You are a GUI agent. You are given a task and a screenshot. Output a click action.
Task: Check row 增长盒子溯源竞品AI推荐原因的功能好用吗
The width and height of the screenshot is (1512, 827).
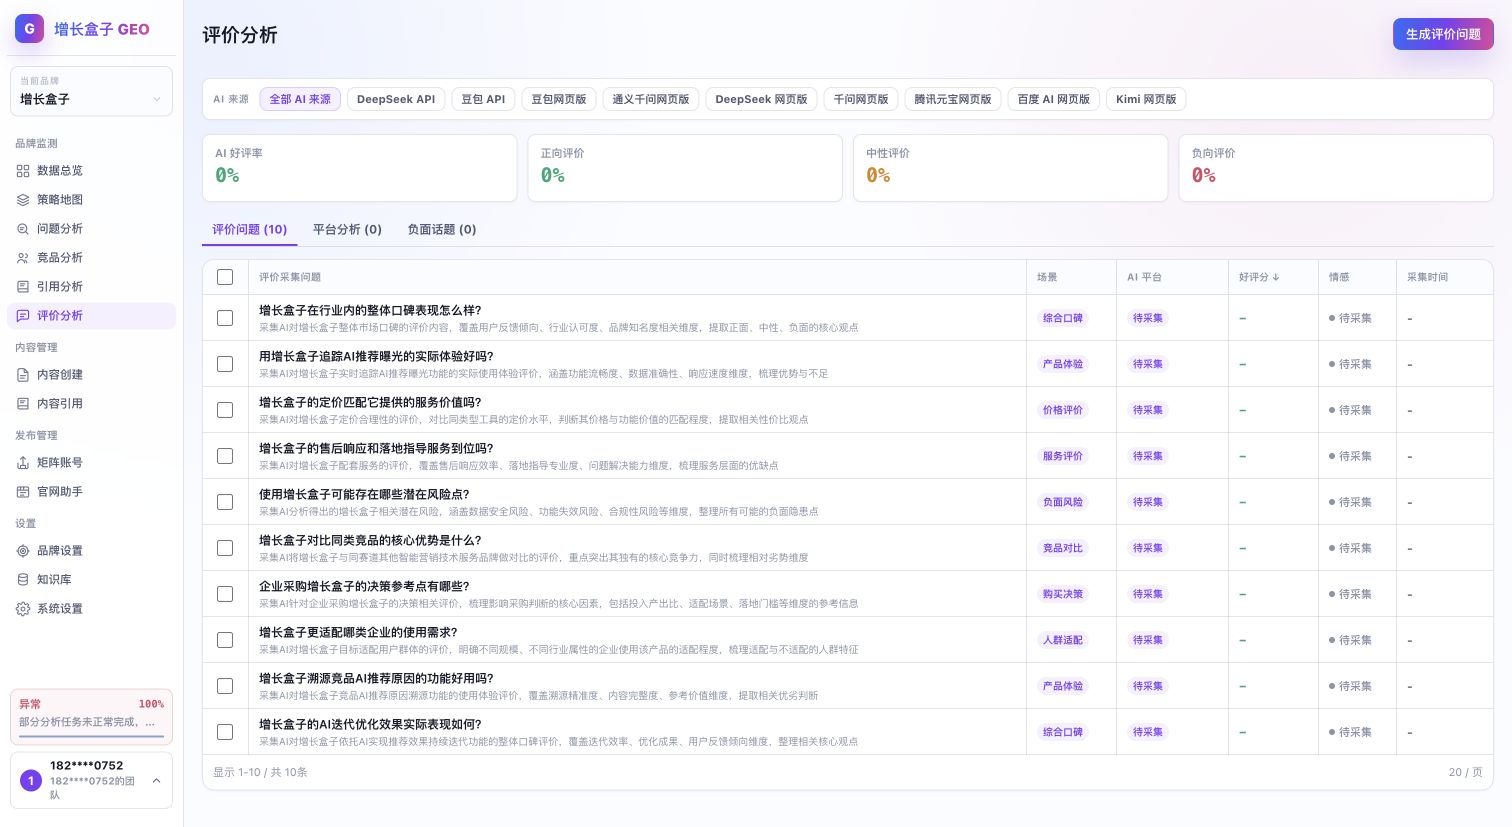225,686
